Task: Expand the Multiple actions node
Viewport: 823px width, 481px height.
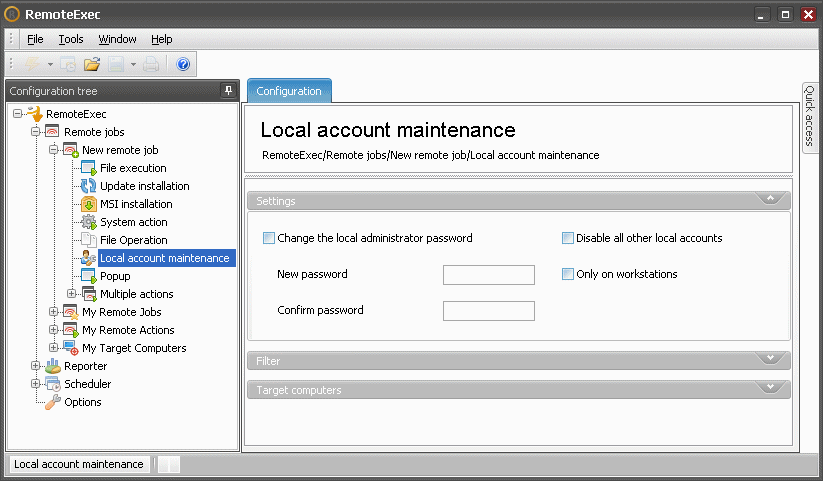Action: (71, 294)
